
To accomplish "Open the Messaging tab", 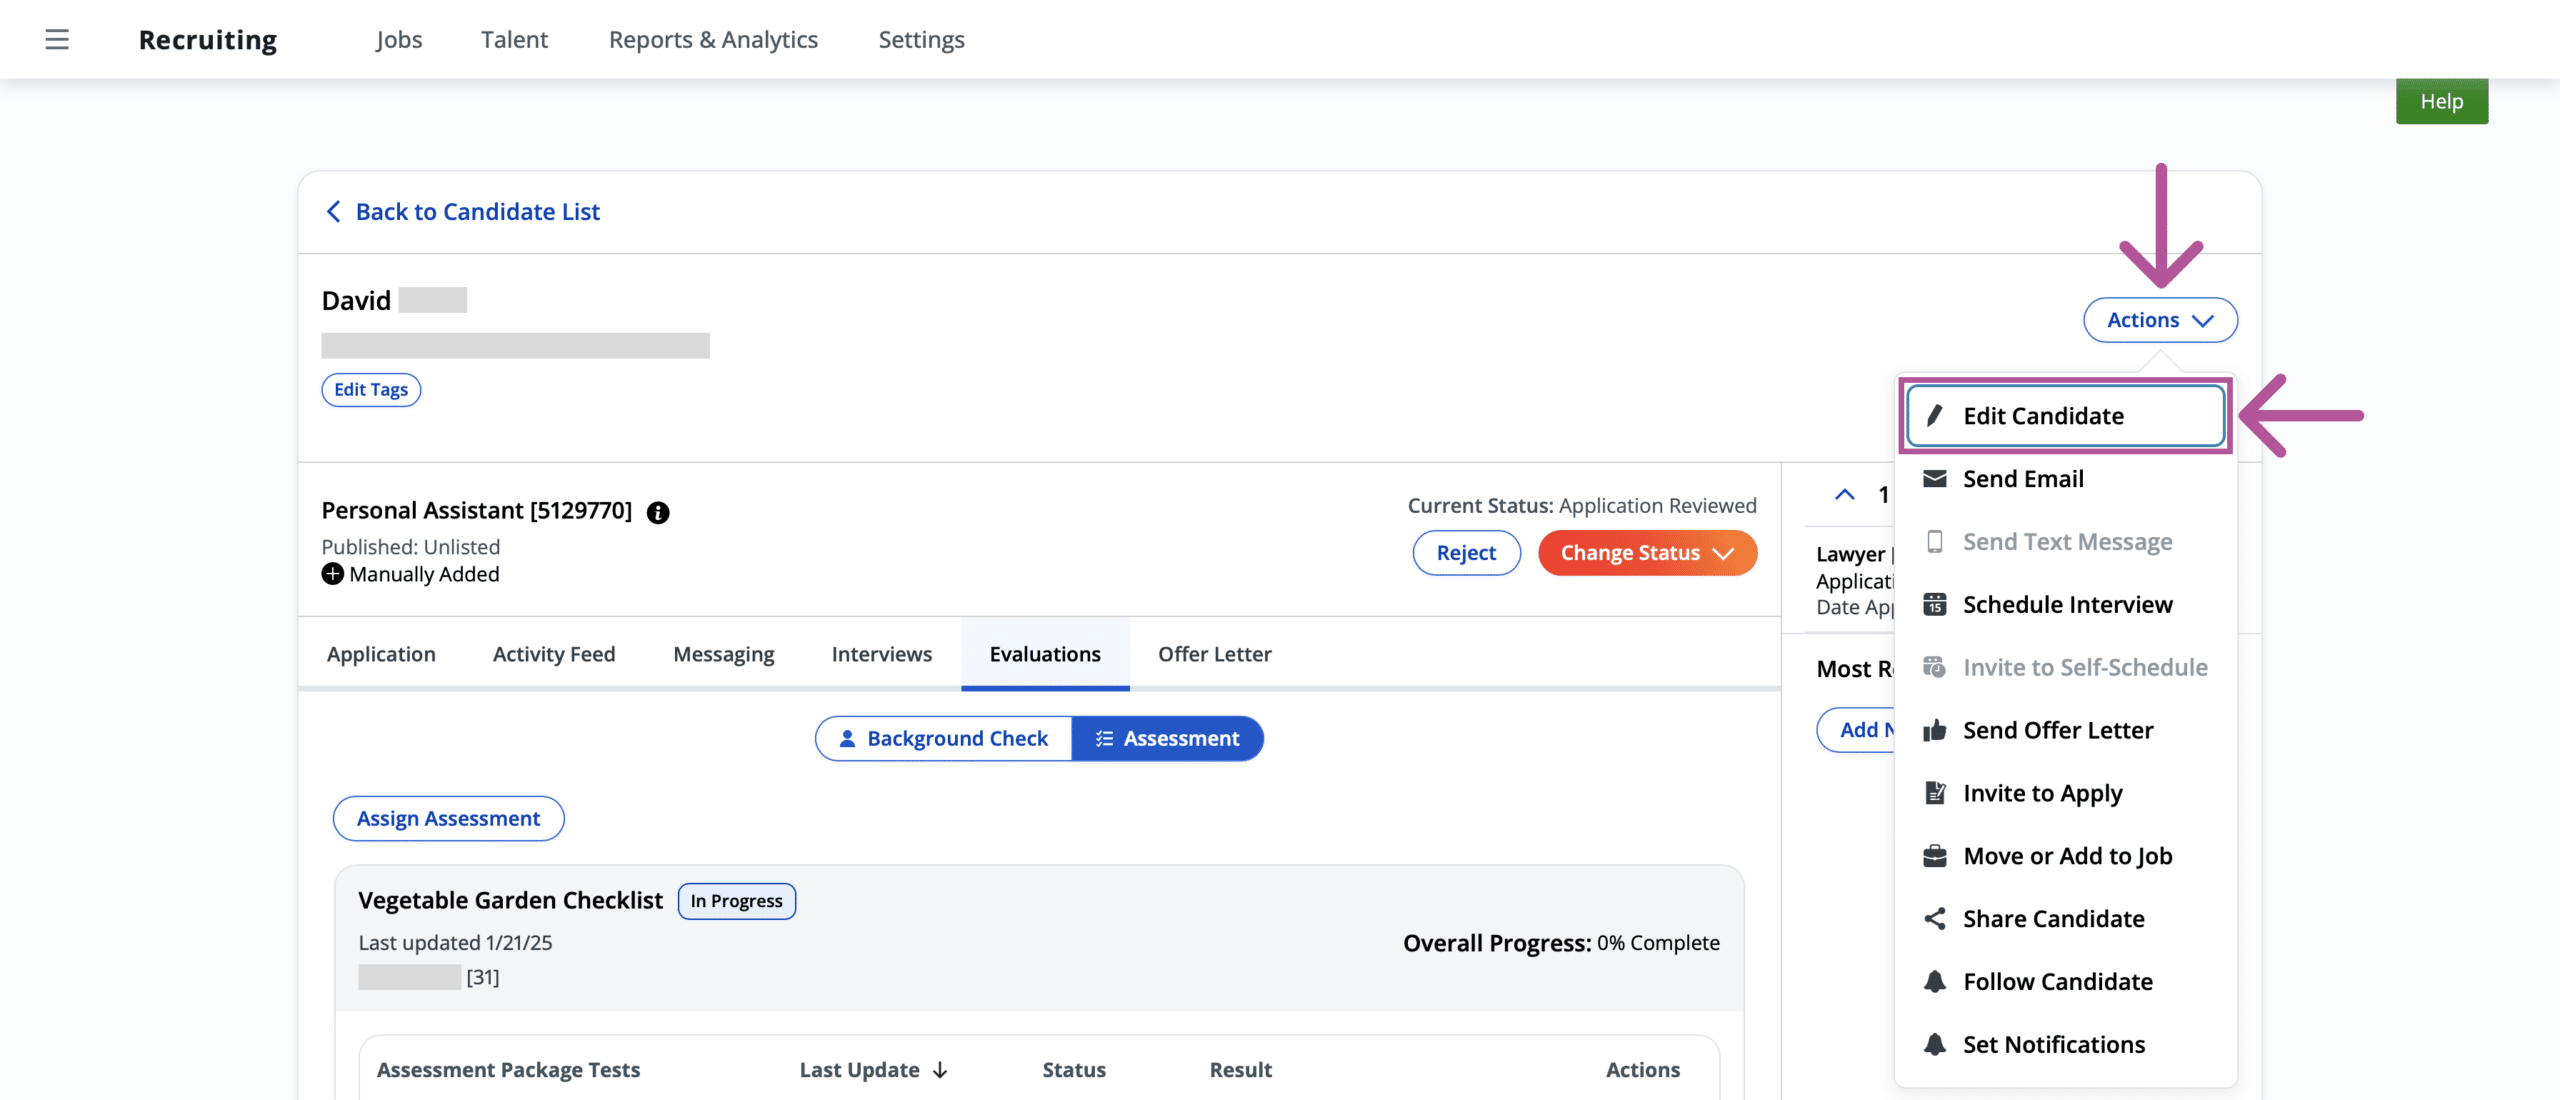I will 724,654.
